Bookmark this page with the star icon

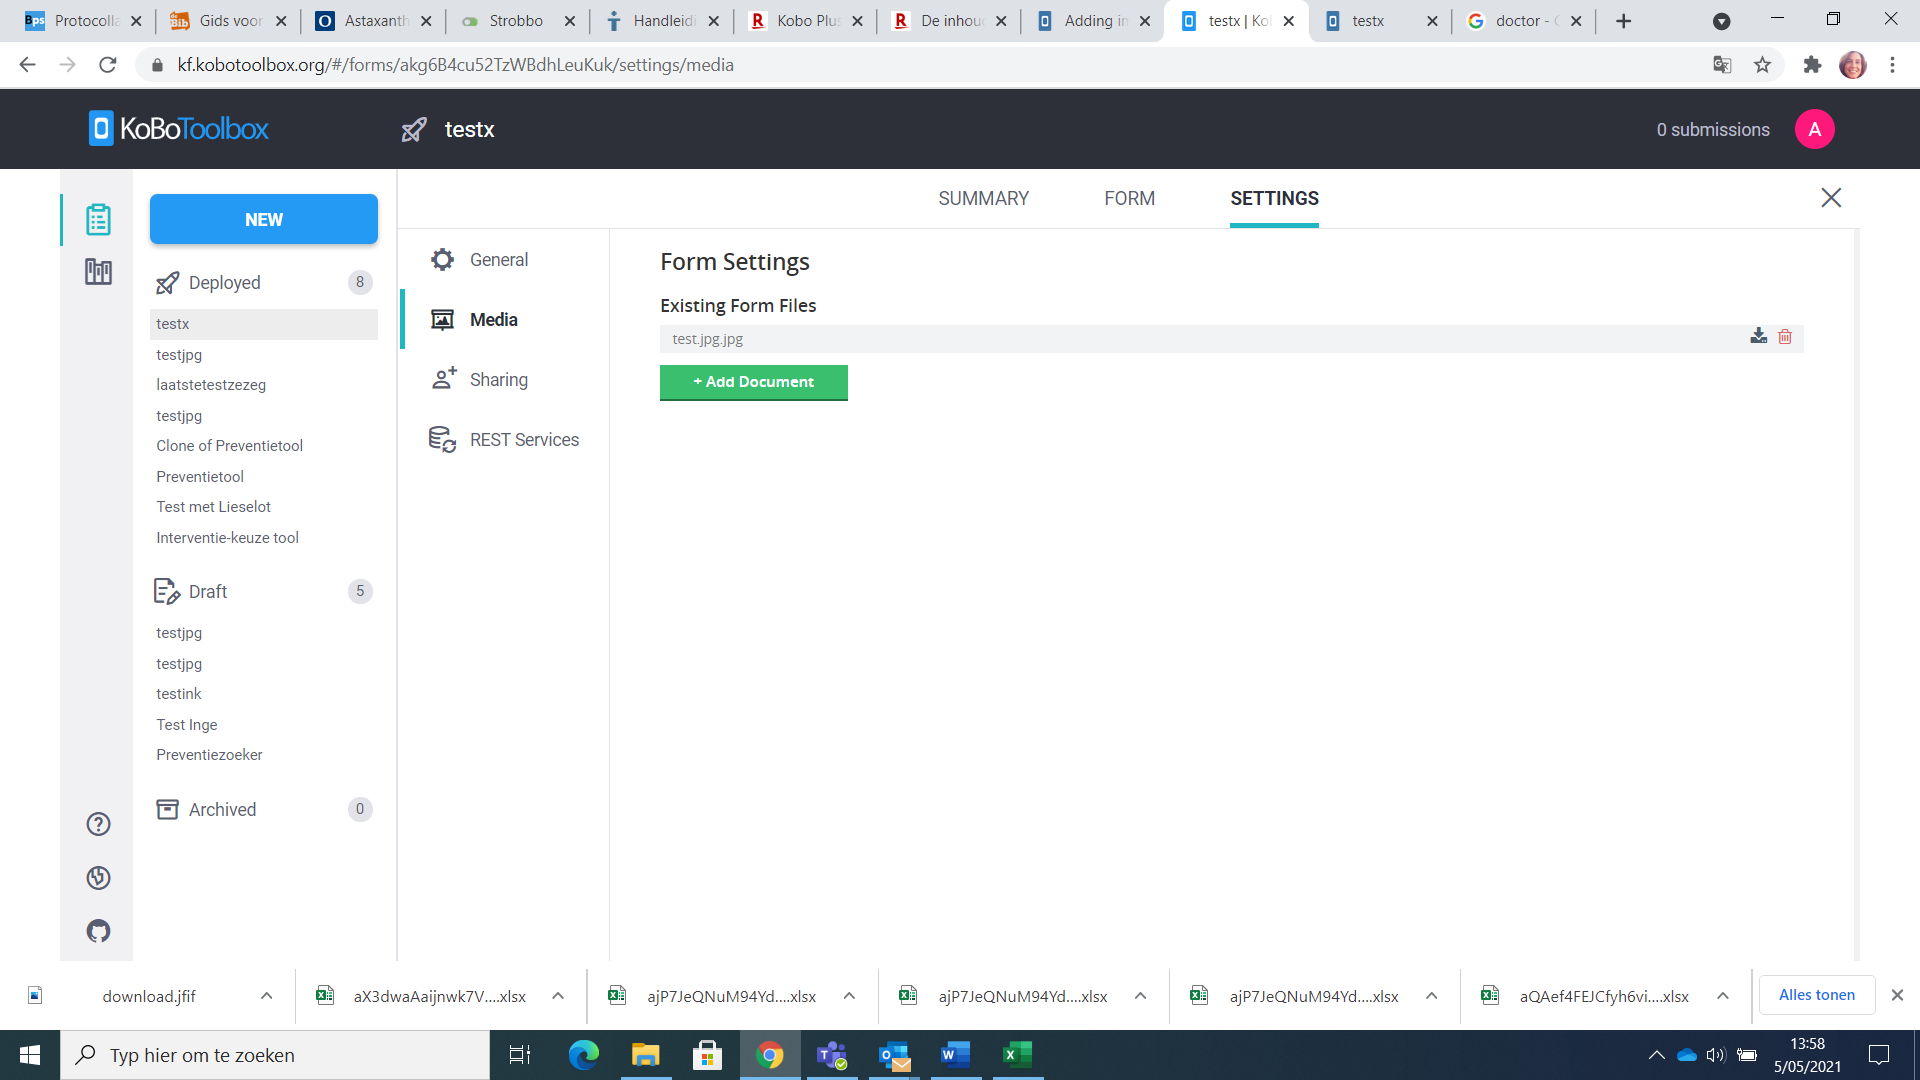click(x=1762, y=65)
